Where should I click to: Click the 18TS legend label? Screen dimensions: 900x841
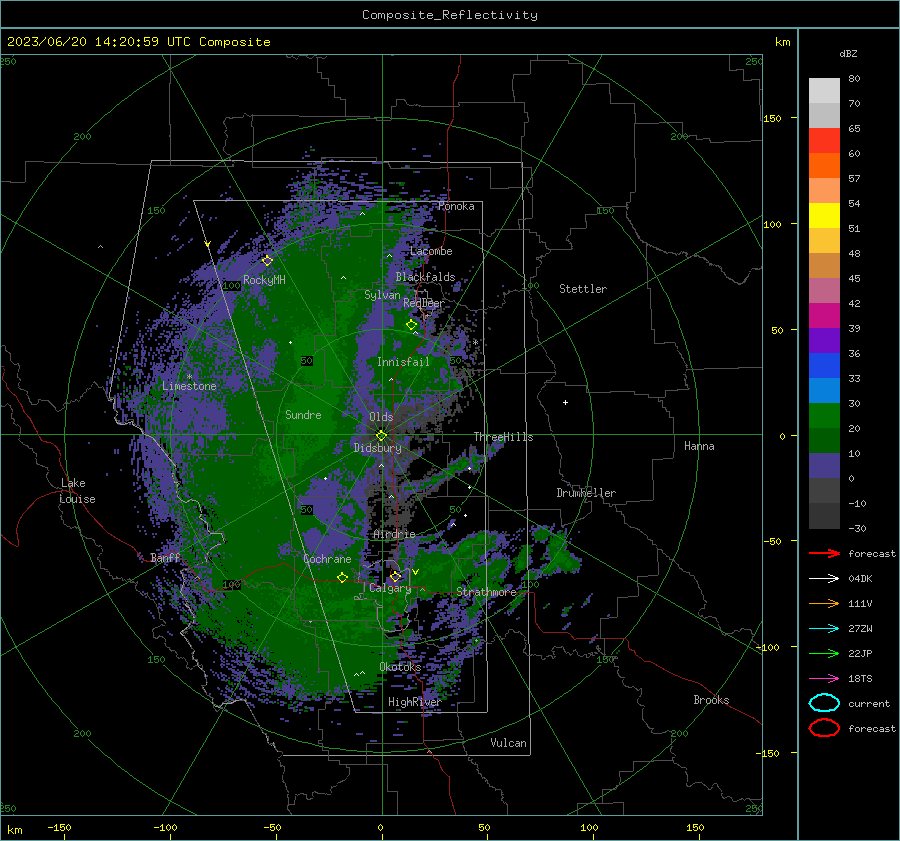pos(860,679)
